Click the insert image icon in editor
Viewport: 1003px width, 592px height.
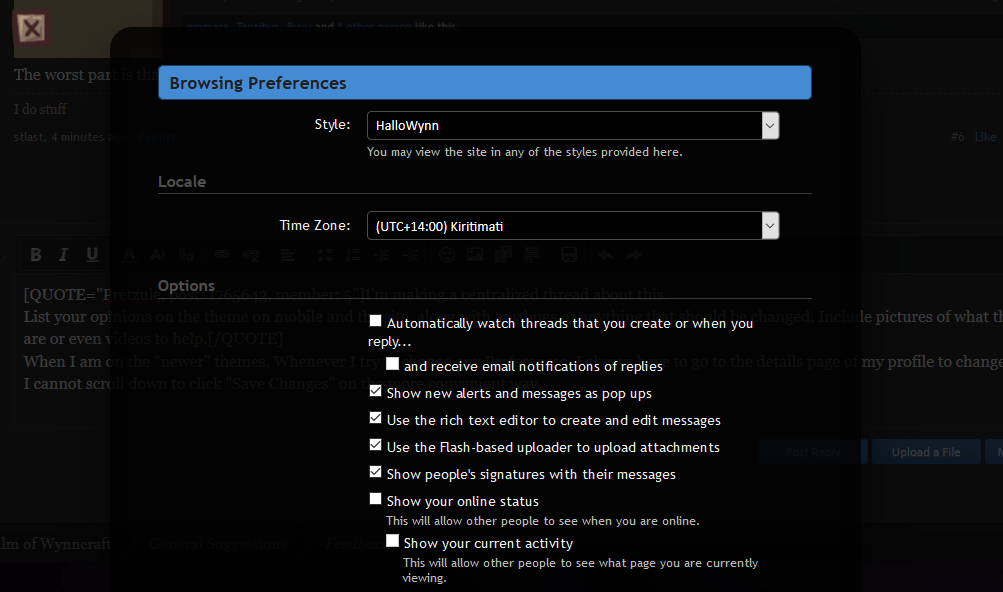click(x=475, y=255)
